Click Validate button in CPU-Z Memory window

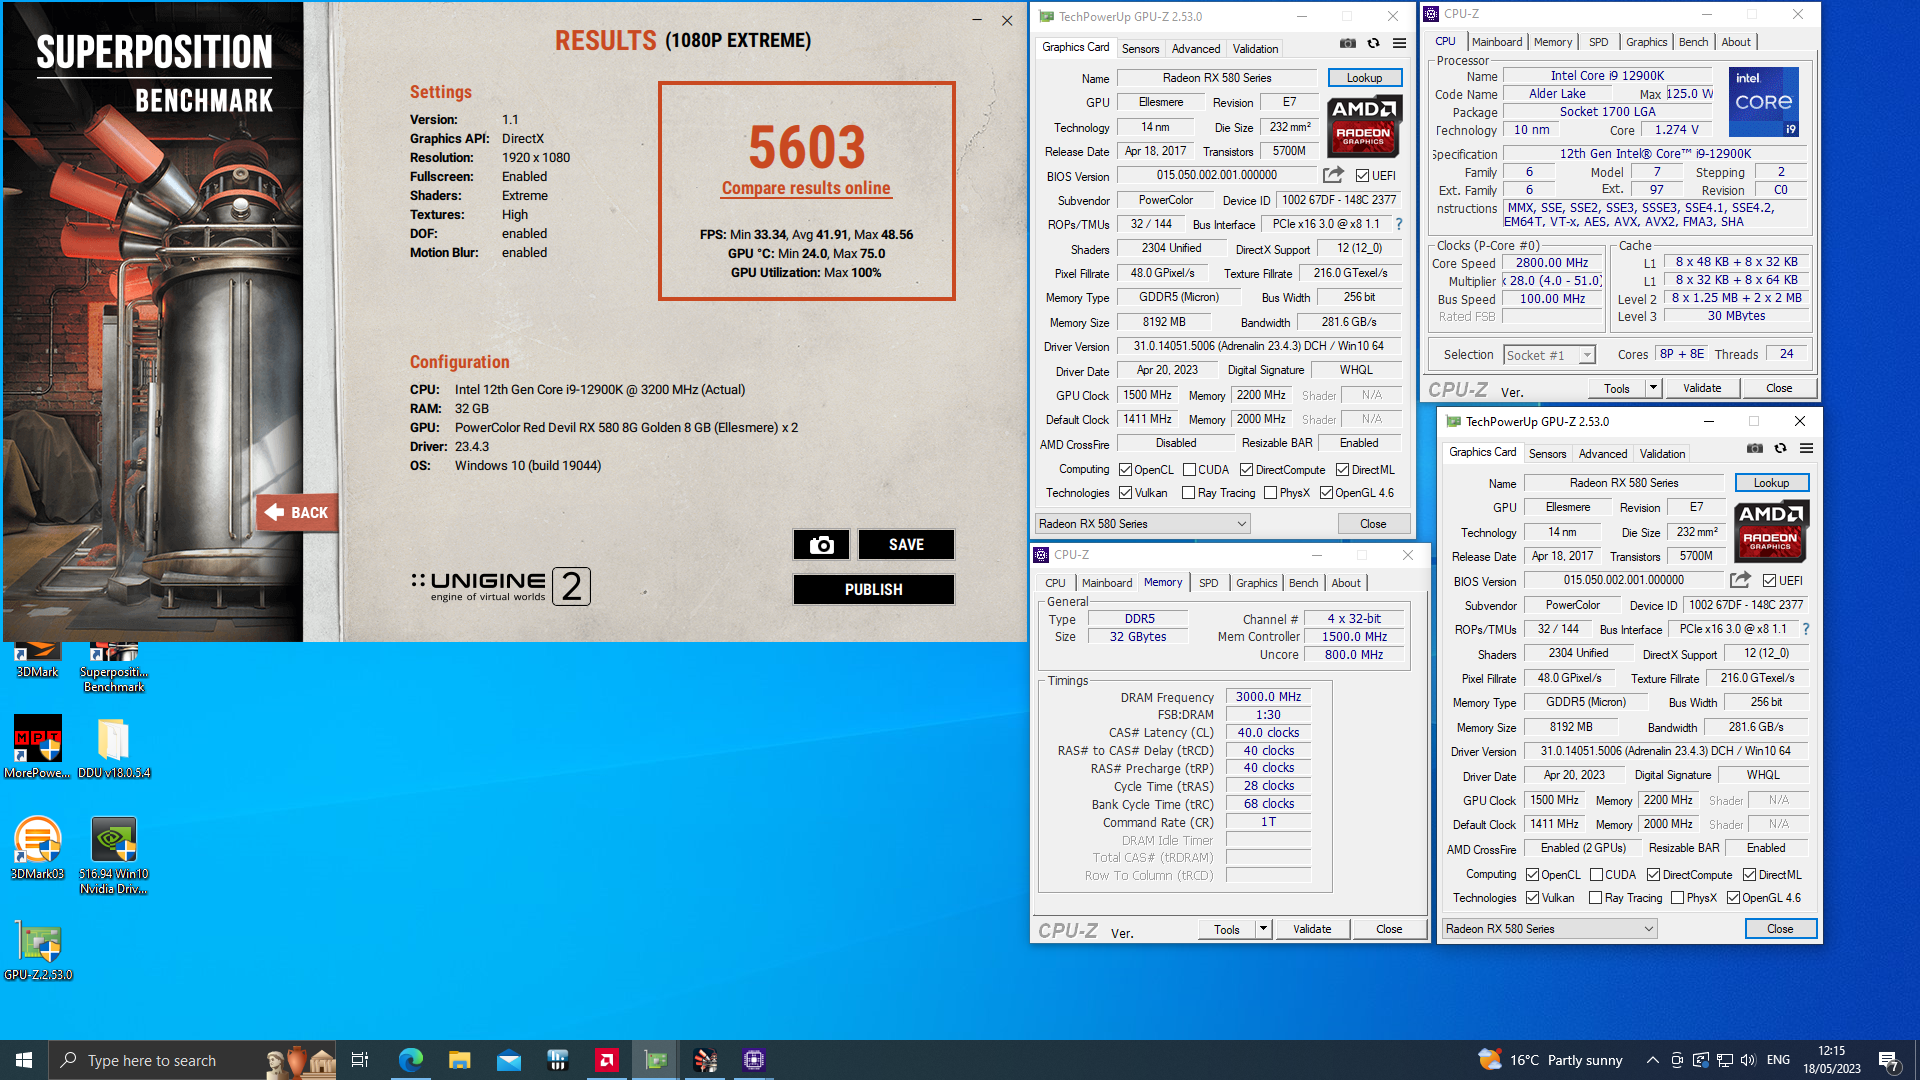click(1311, 929)
